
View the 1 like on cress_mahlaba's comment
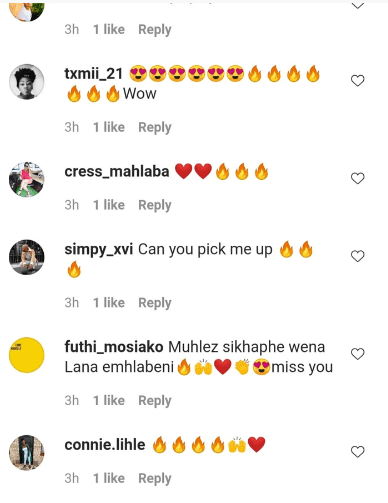(x=109, y=205)
